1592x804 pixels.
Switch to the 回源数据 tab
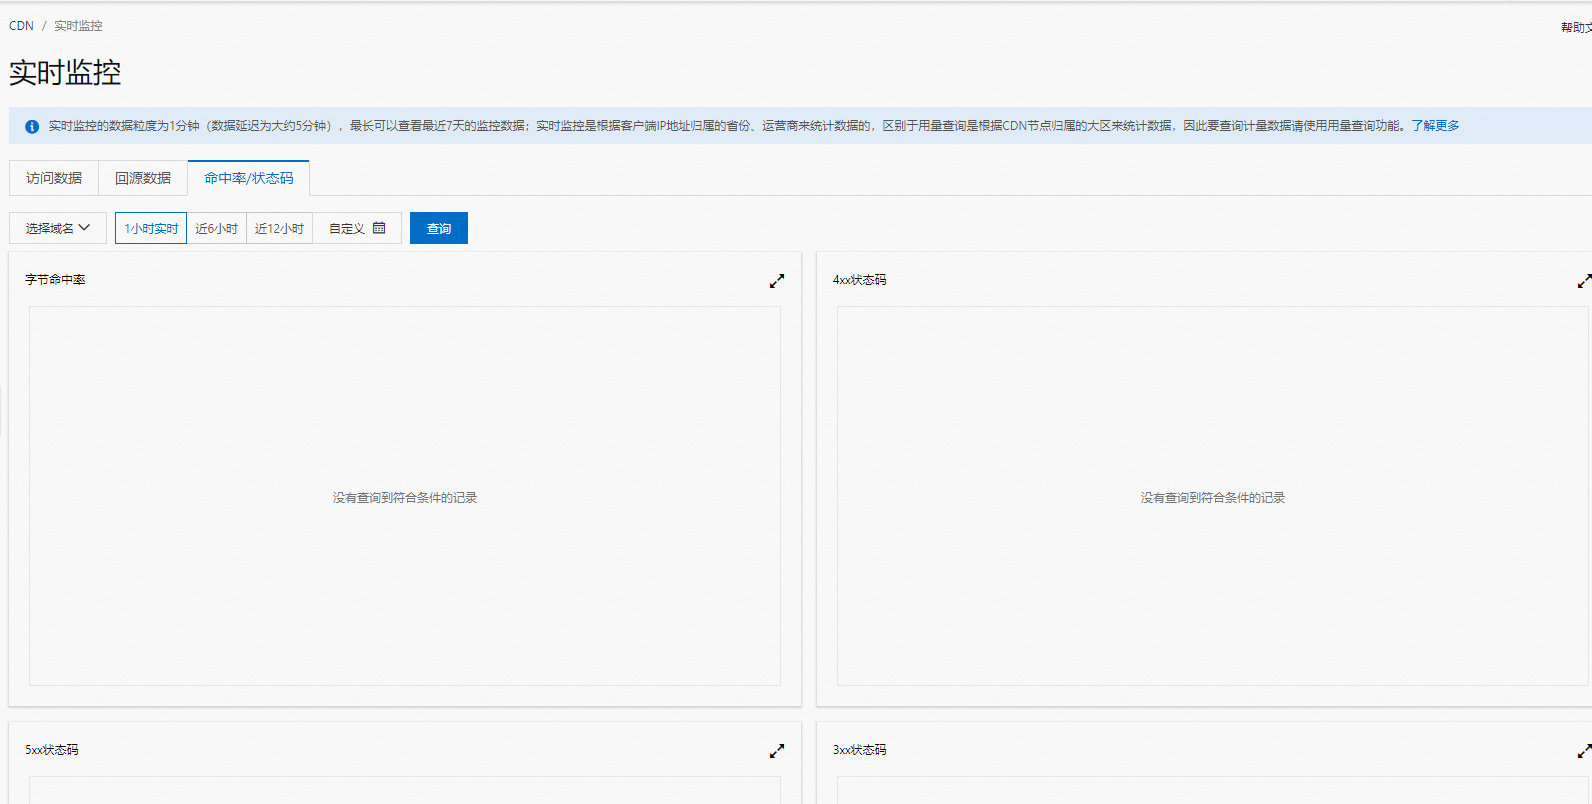pos(143,178)
